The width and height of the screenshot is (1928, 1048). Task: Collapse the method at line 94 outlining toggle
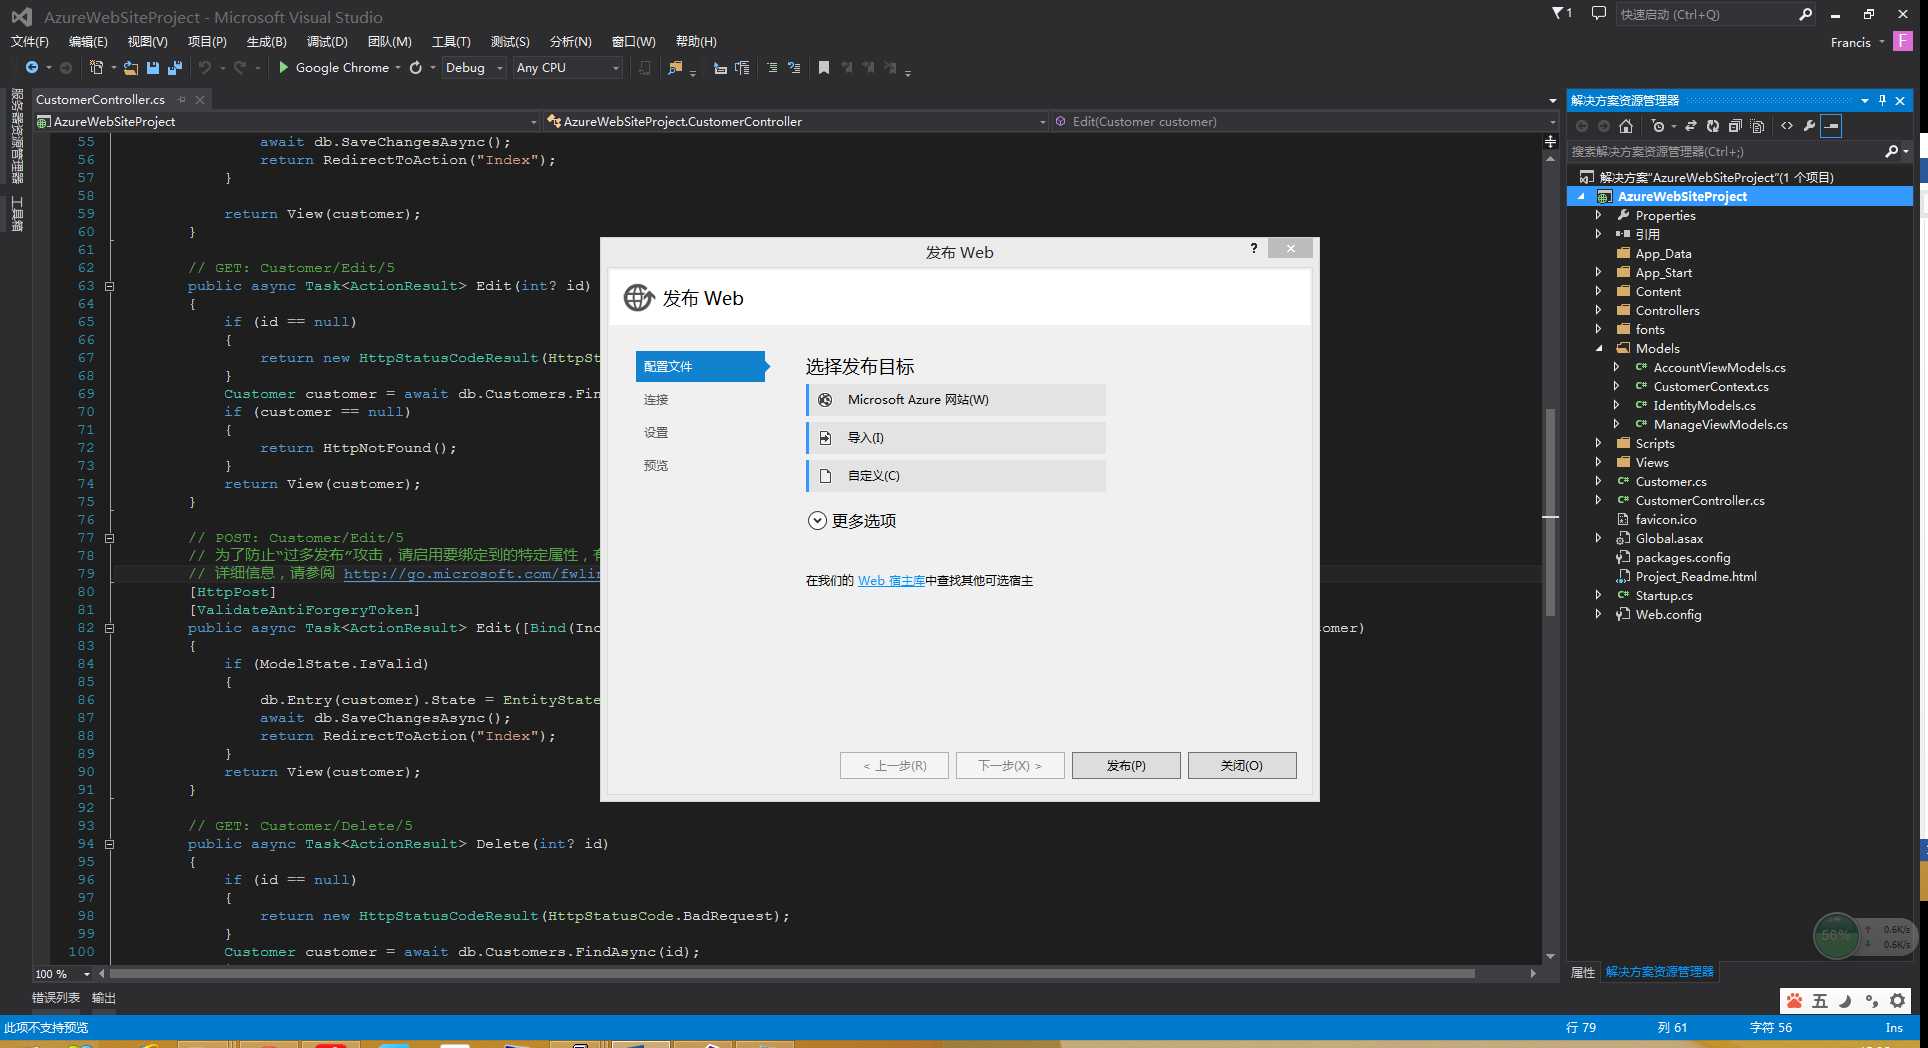click(x=110, y=844)
